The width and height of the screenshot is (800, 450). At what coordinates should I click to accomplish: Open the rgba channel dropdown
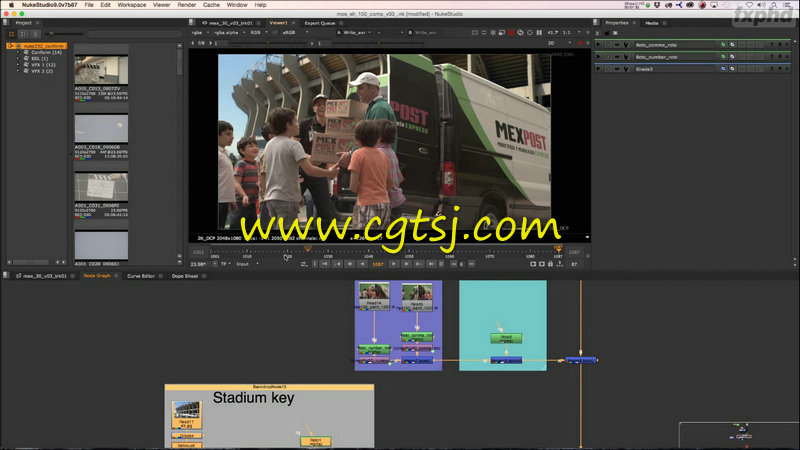[x=201, y=33]
